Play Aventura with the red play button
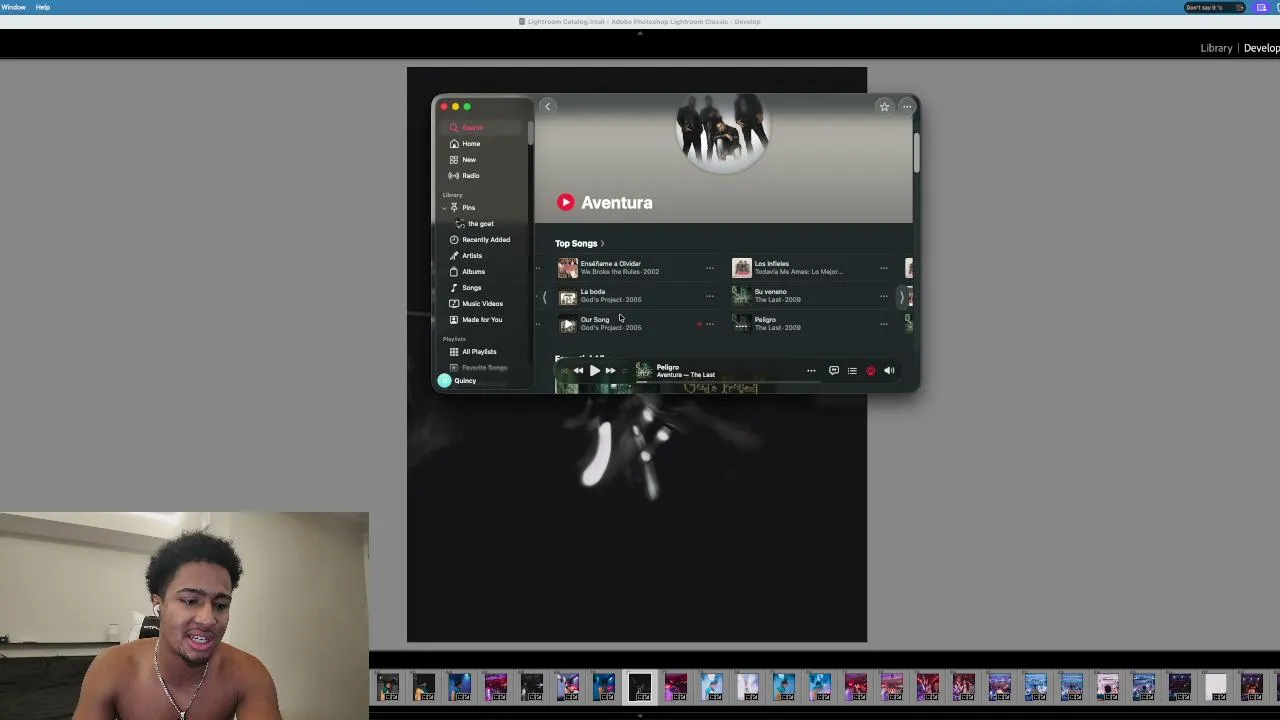 (566, 202)
